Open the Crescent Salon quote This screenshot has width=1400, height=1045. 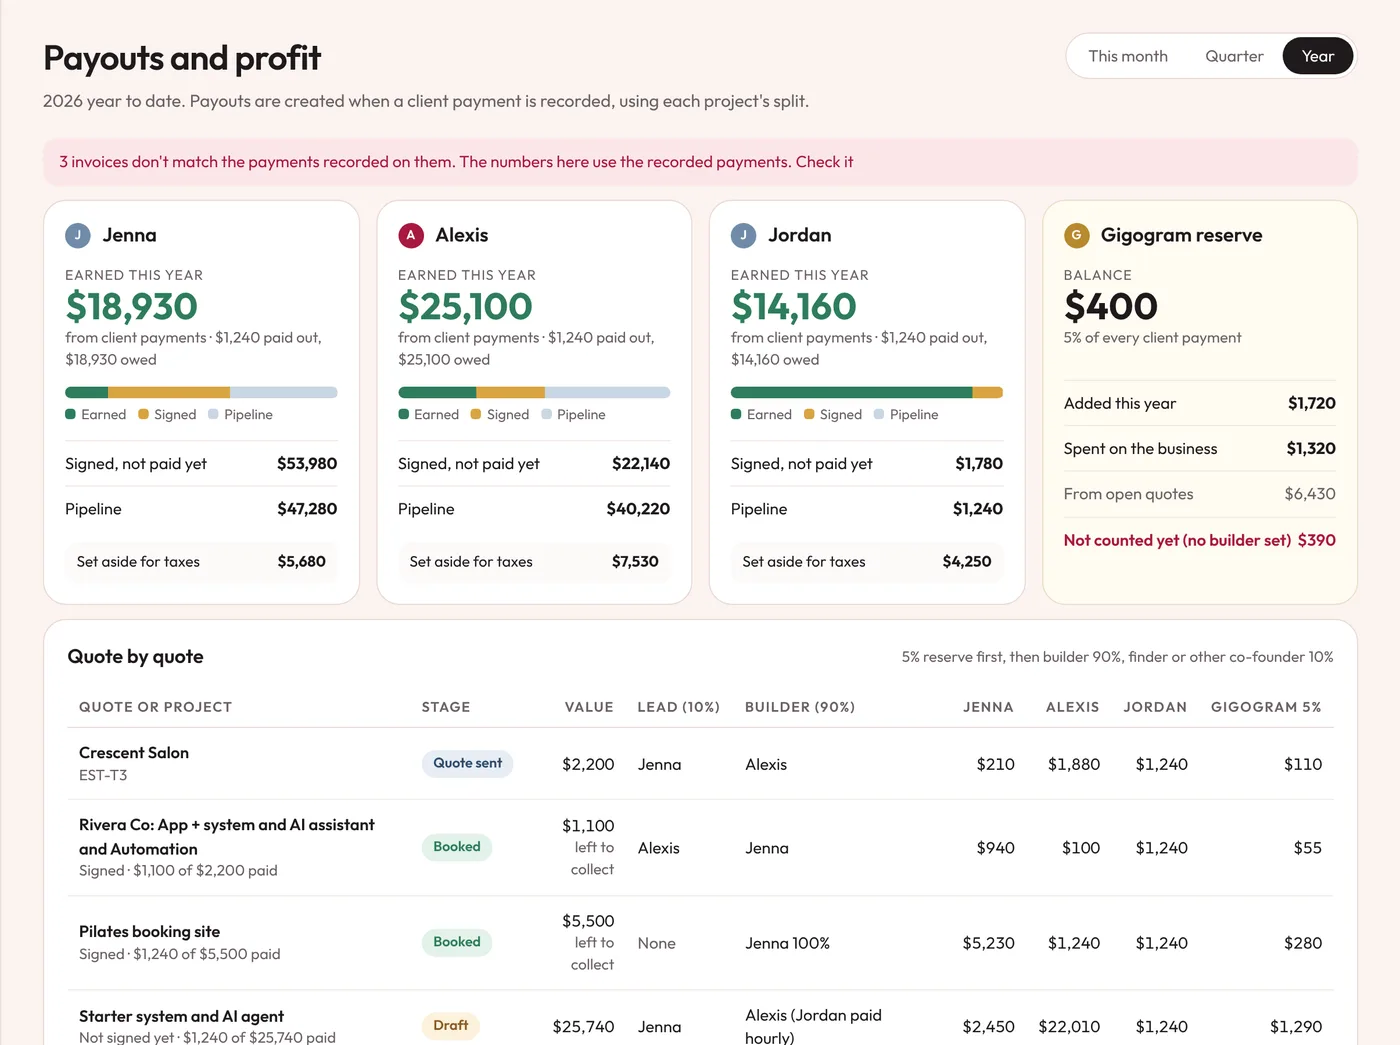pyautogui.click(x=134, y=753)
